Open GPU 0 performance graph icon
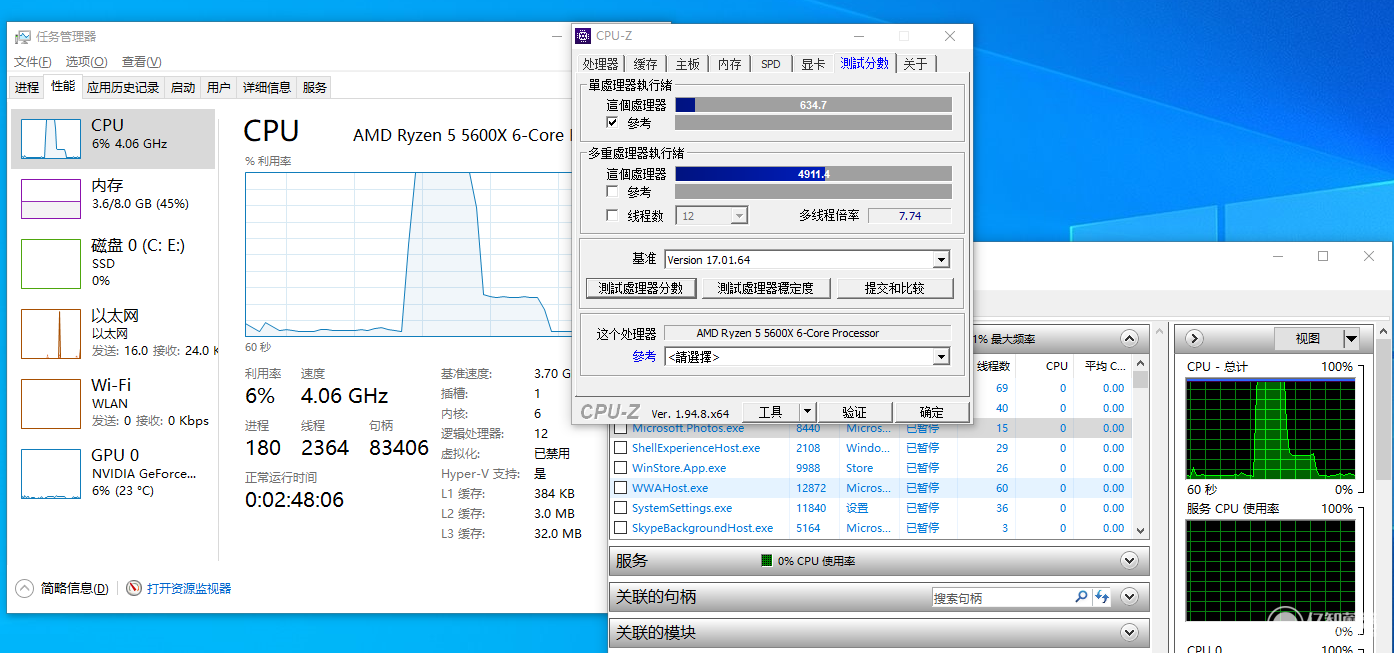The width and height of the screenshot is (1394, 653). (51, 473)
